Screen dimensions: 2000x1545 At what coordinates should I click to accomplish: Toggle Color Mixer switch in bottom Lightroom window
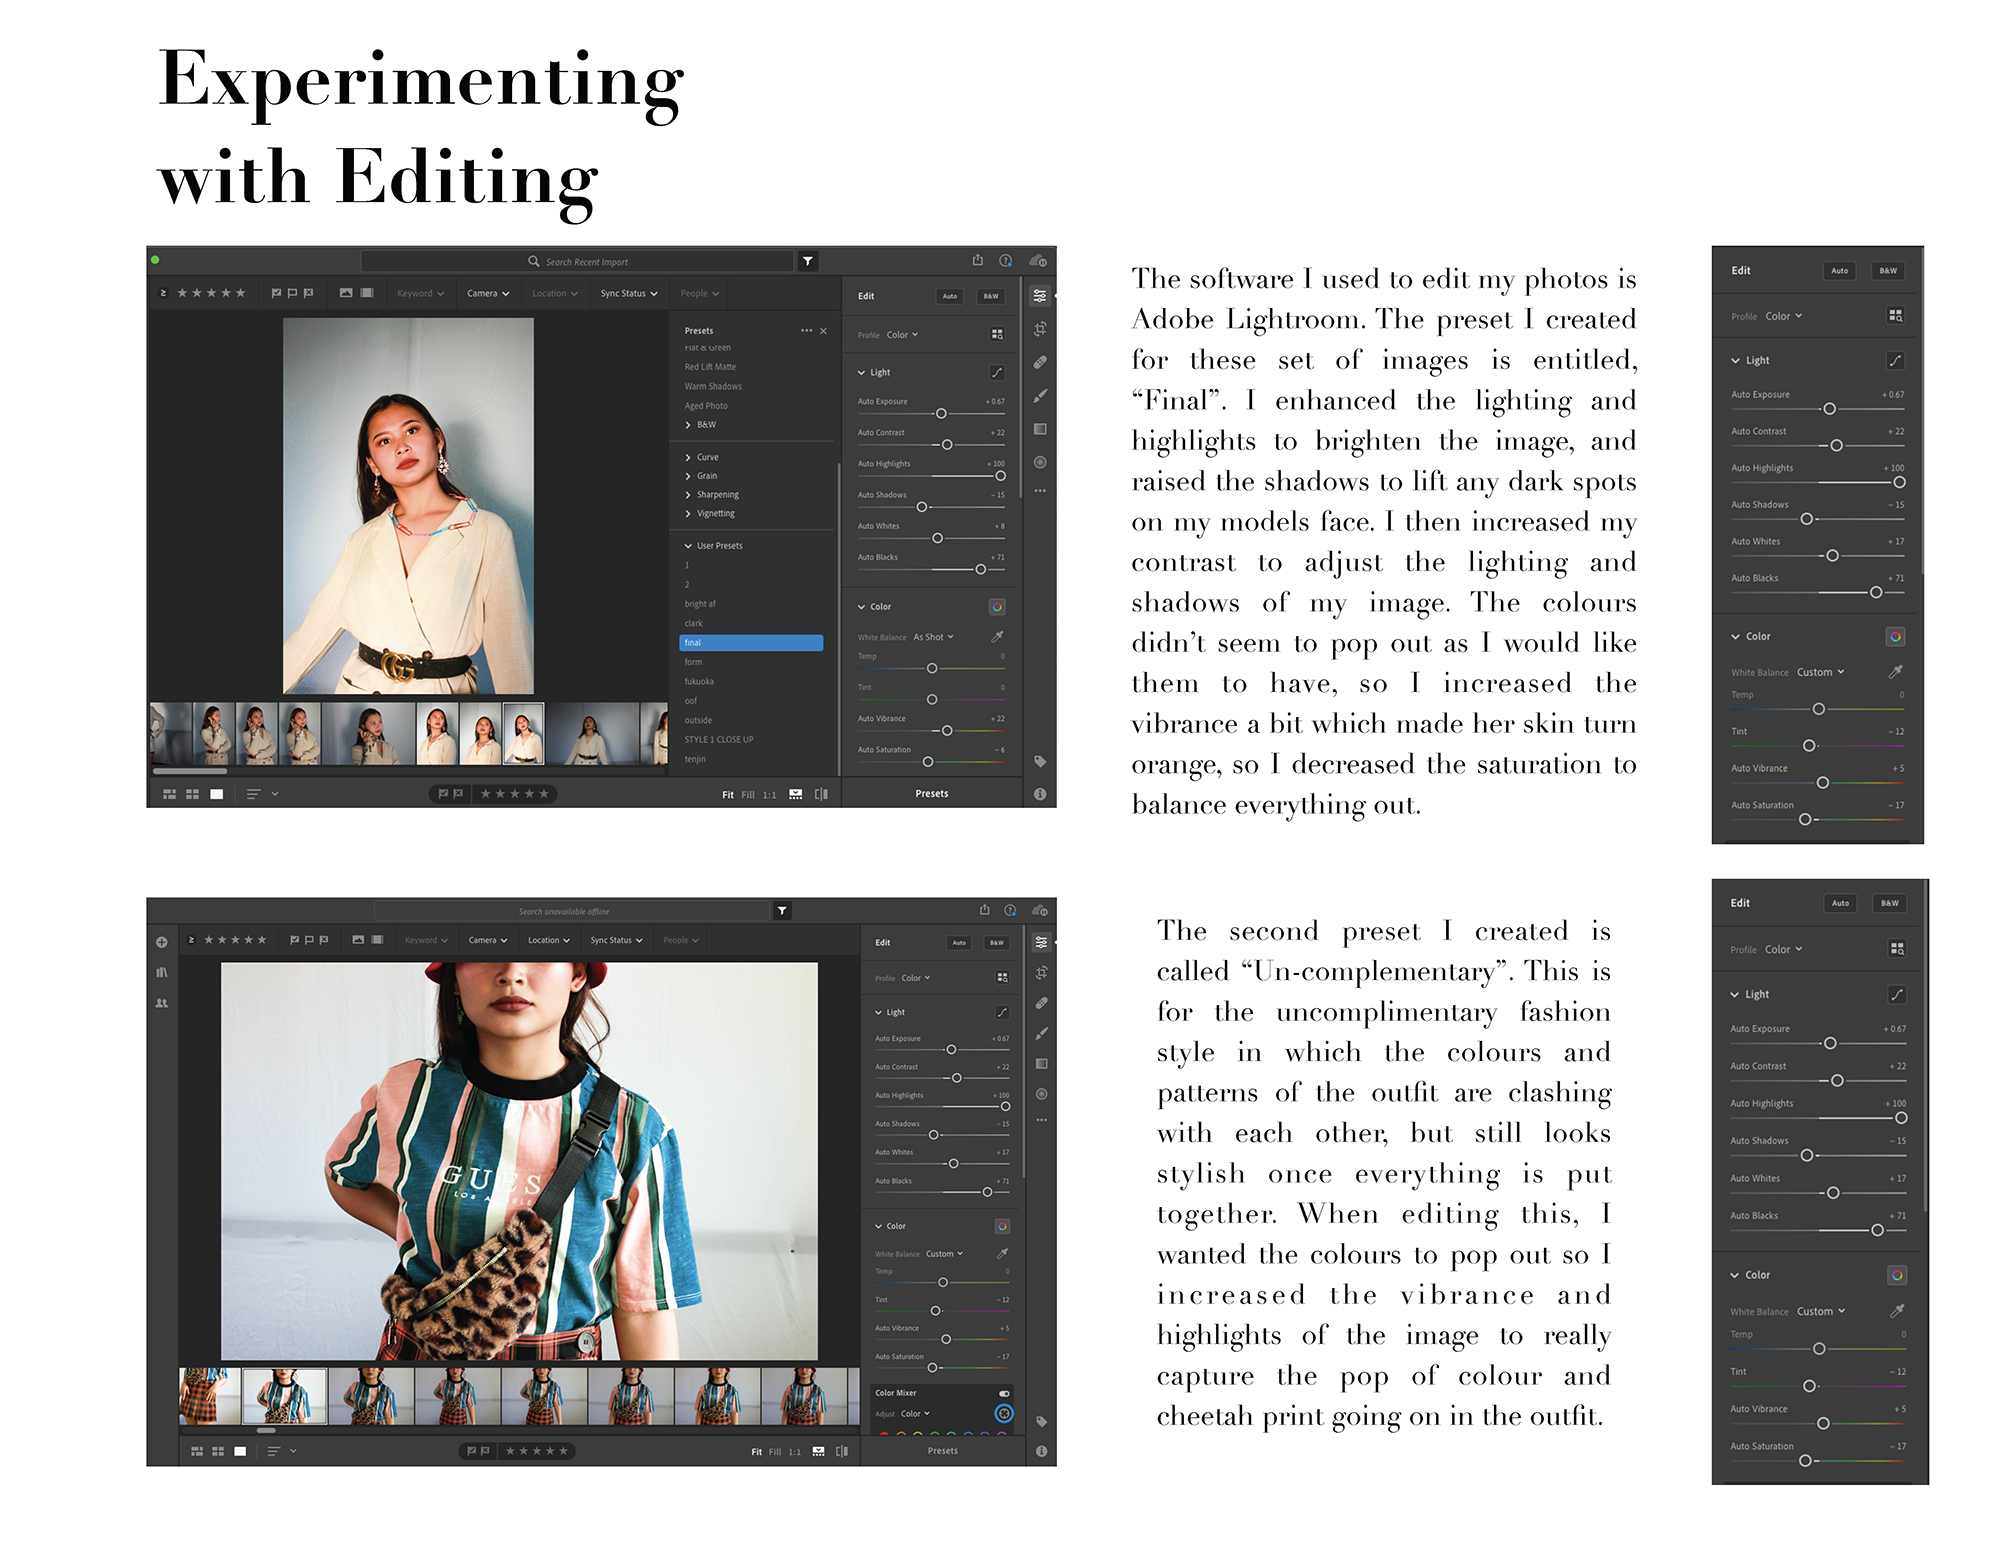tap(1004, 1393)
